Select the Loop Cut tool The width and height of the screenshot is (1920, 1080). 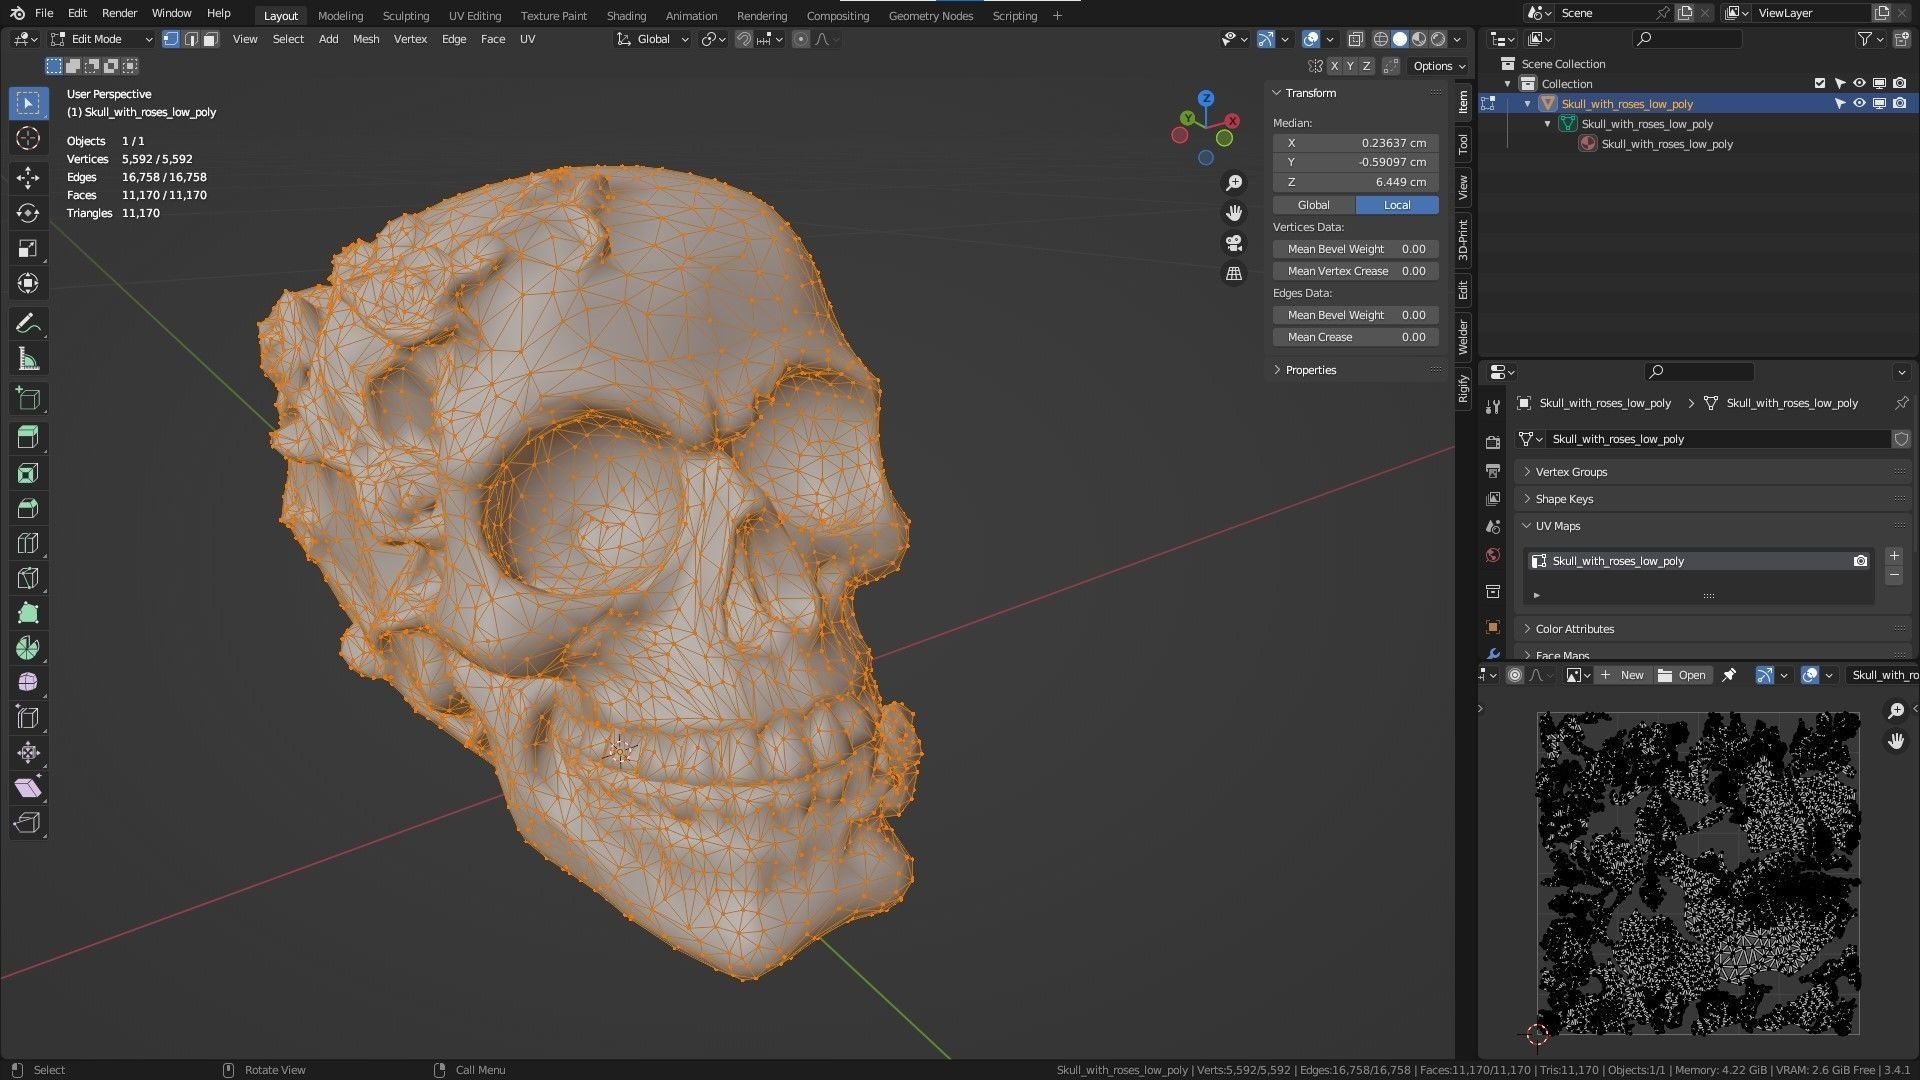(x=28, y=543)
